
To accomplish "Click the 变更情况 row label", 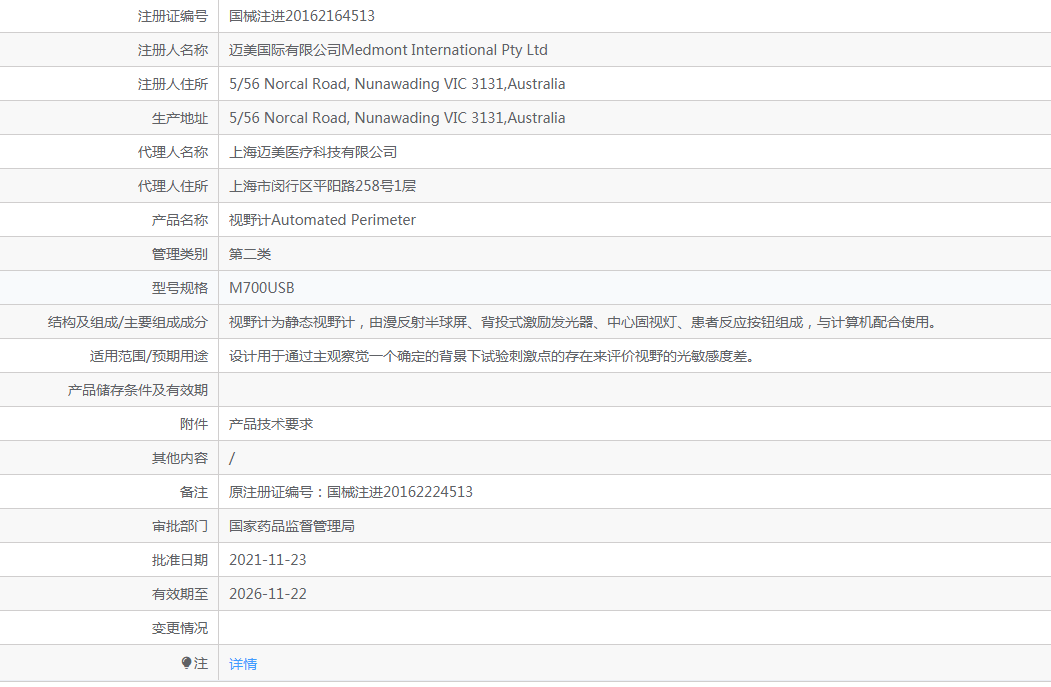I will 180,629.
